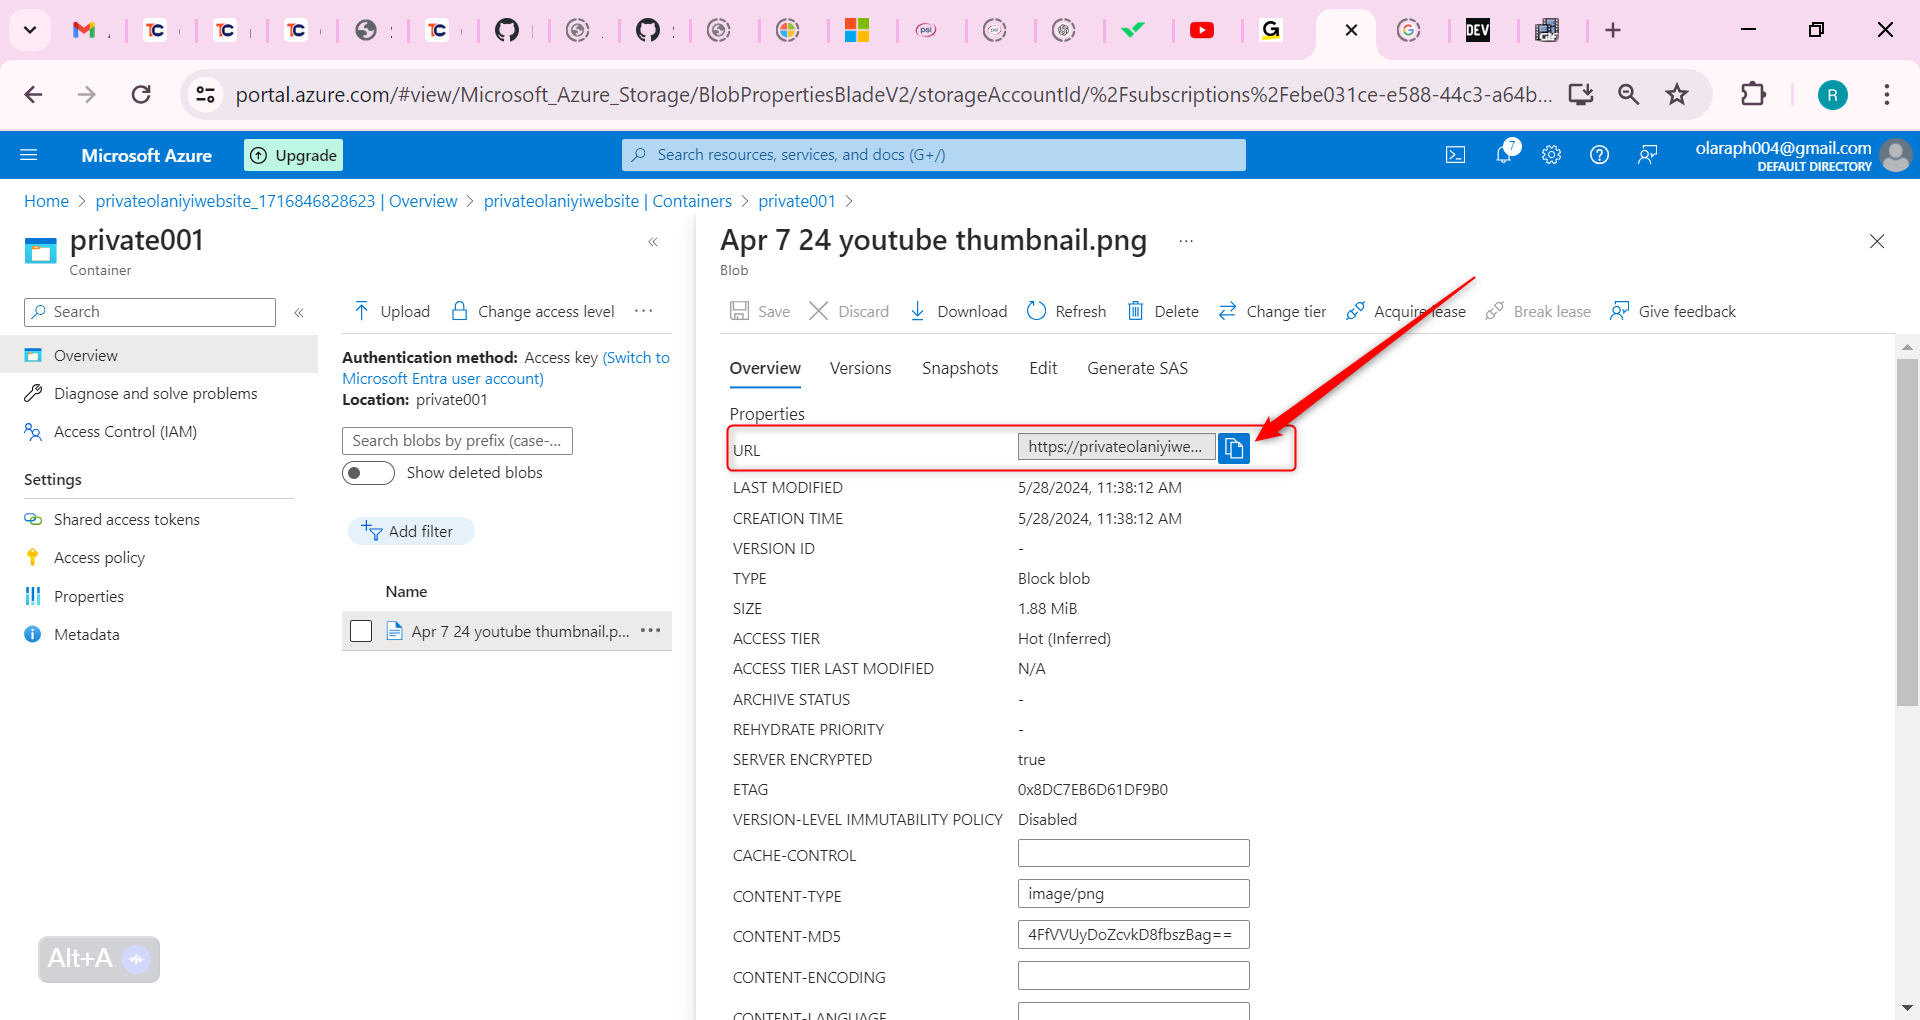The image size is (1920, 1020).
Task: Open the browser zoom magnifier icon
Action: [x=1629, y=94]
